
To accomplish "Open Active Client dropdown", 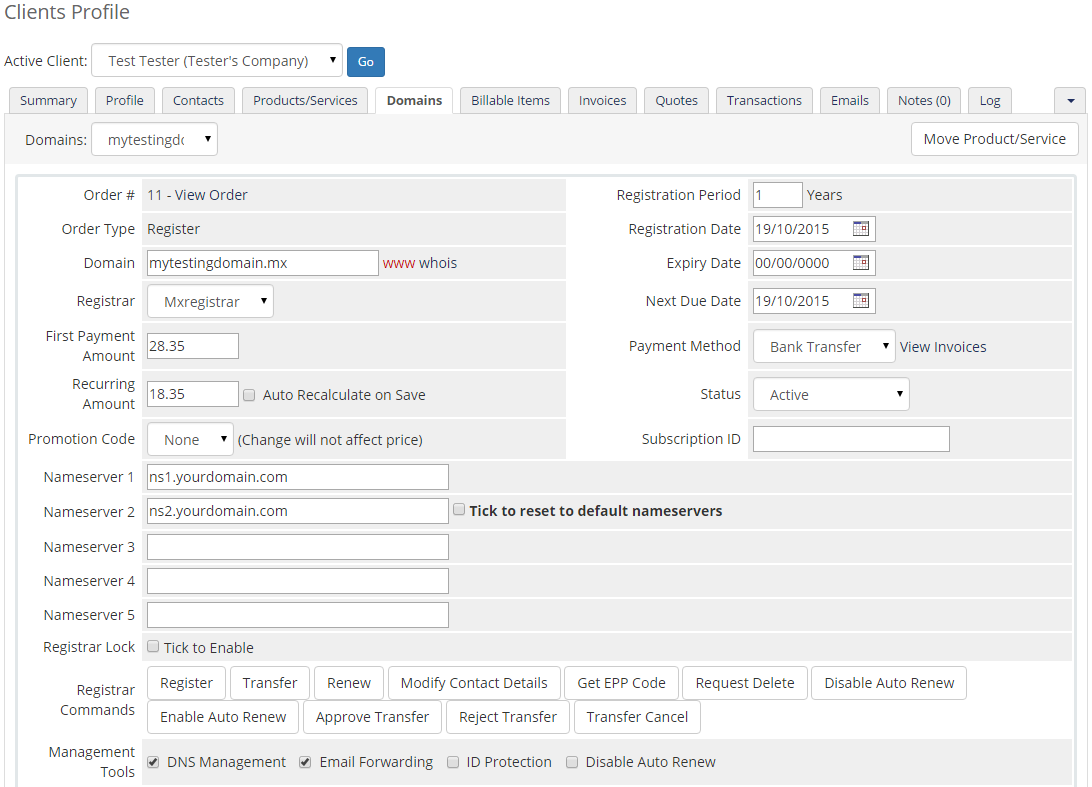I will click(x=217, y=61).
